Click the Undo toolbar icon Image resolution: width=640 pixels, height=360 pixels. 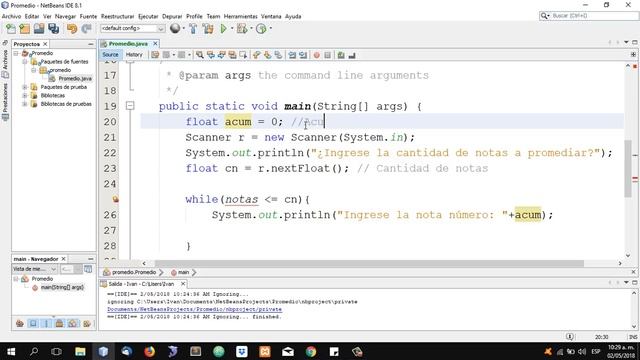(x=72, y=29)
